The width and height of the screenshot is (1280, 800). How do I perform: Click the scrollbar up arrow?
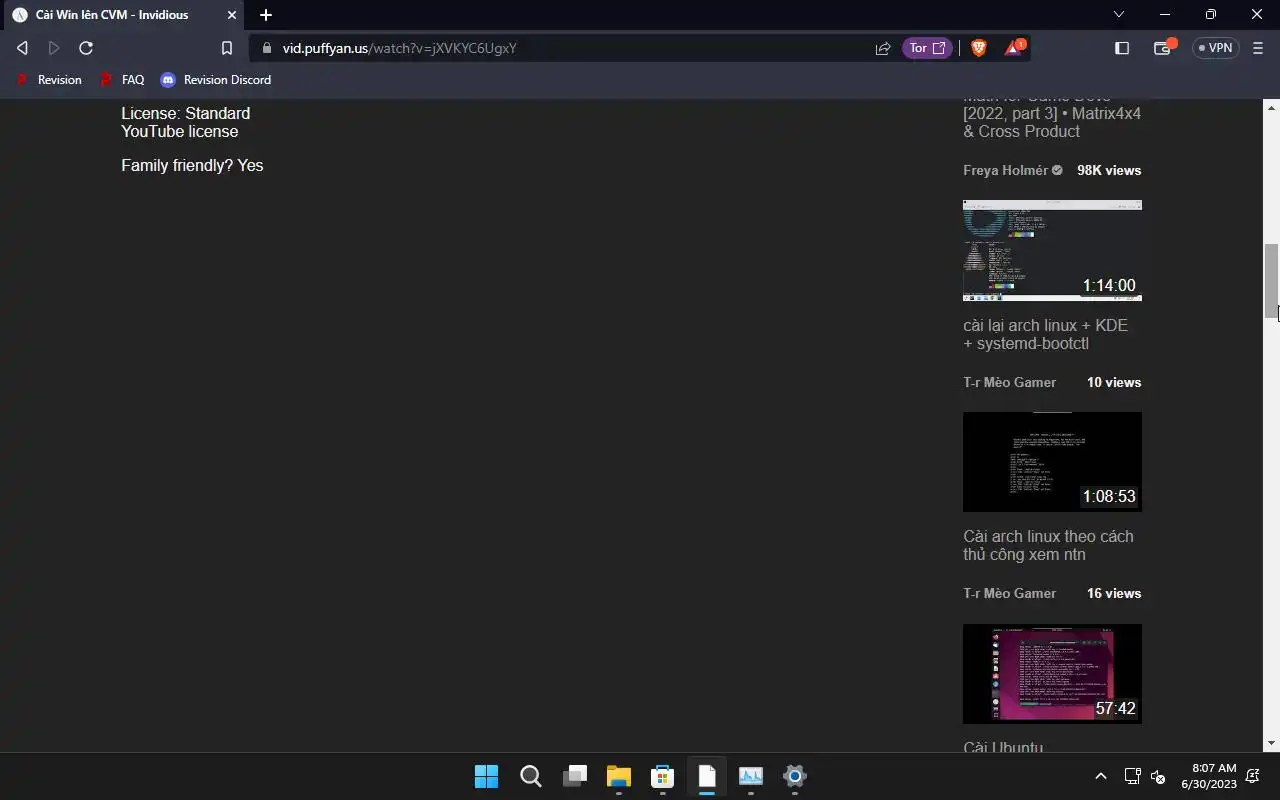coord(1272,106)
